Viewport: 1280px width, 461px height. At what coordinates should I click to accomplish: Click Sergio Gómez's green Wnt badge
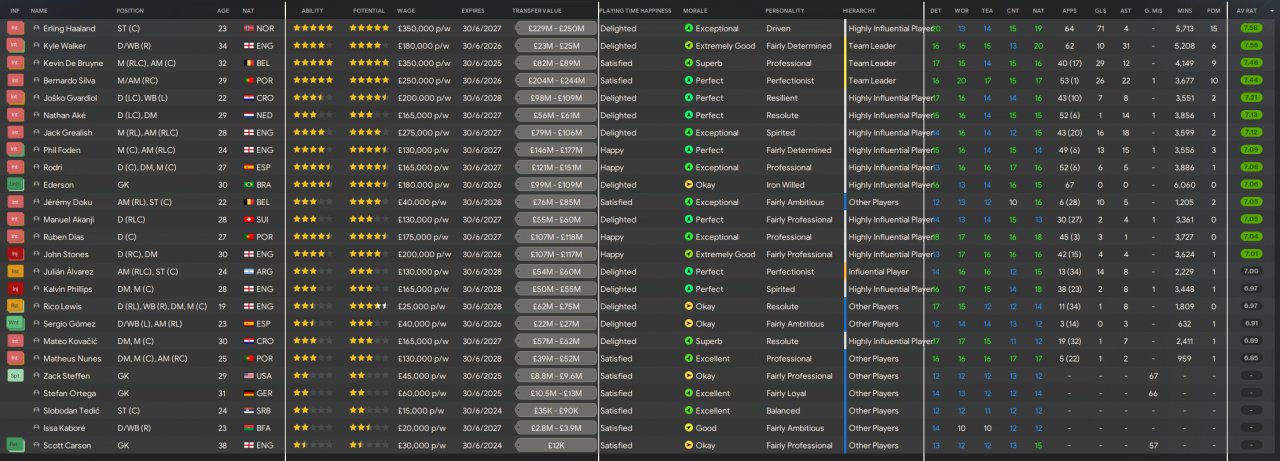coord(14,324)
